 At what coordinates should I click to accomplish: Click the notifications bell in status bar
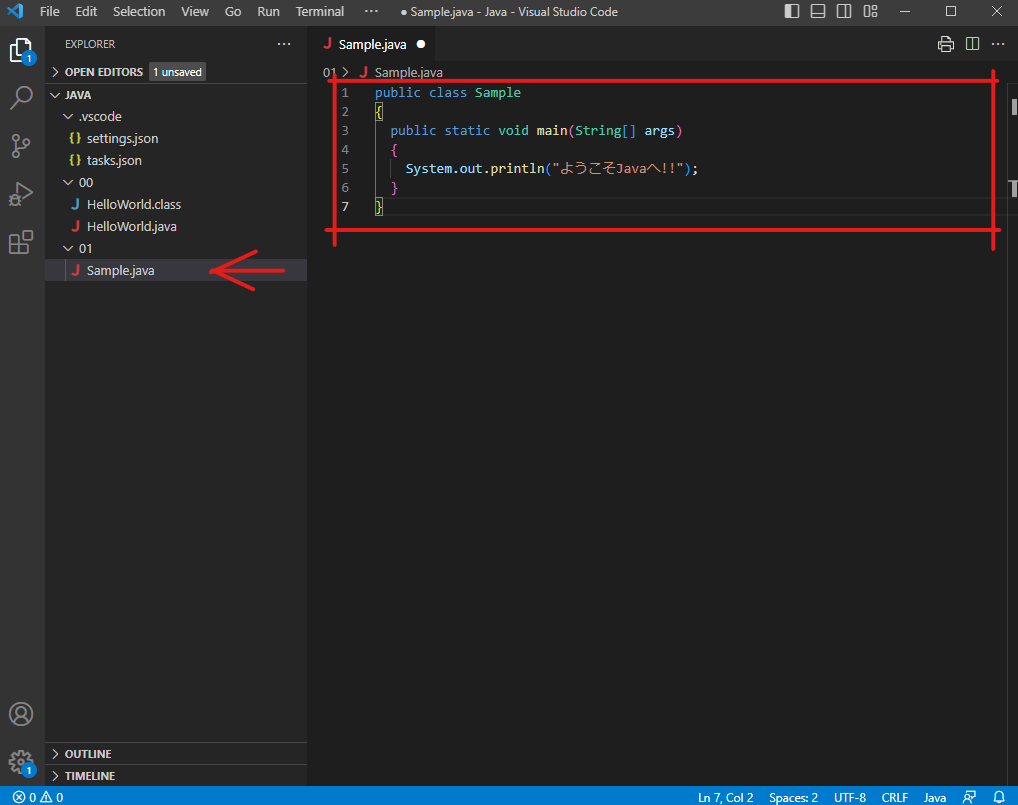(x=998, y=797)
